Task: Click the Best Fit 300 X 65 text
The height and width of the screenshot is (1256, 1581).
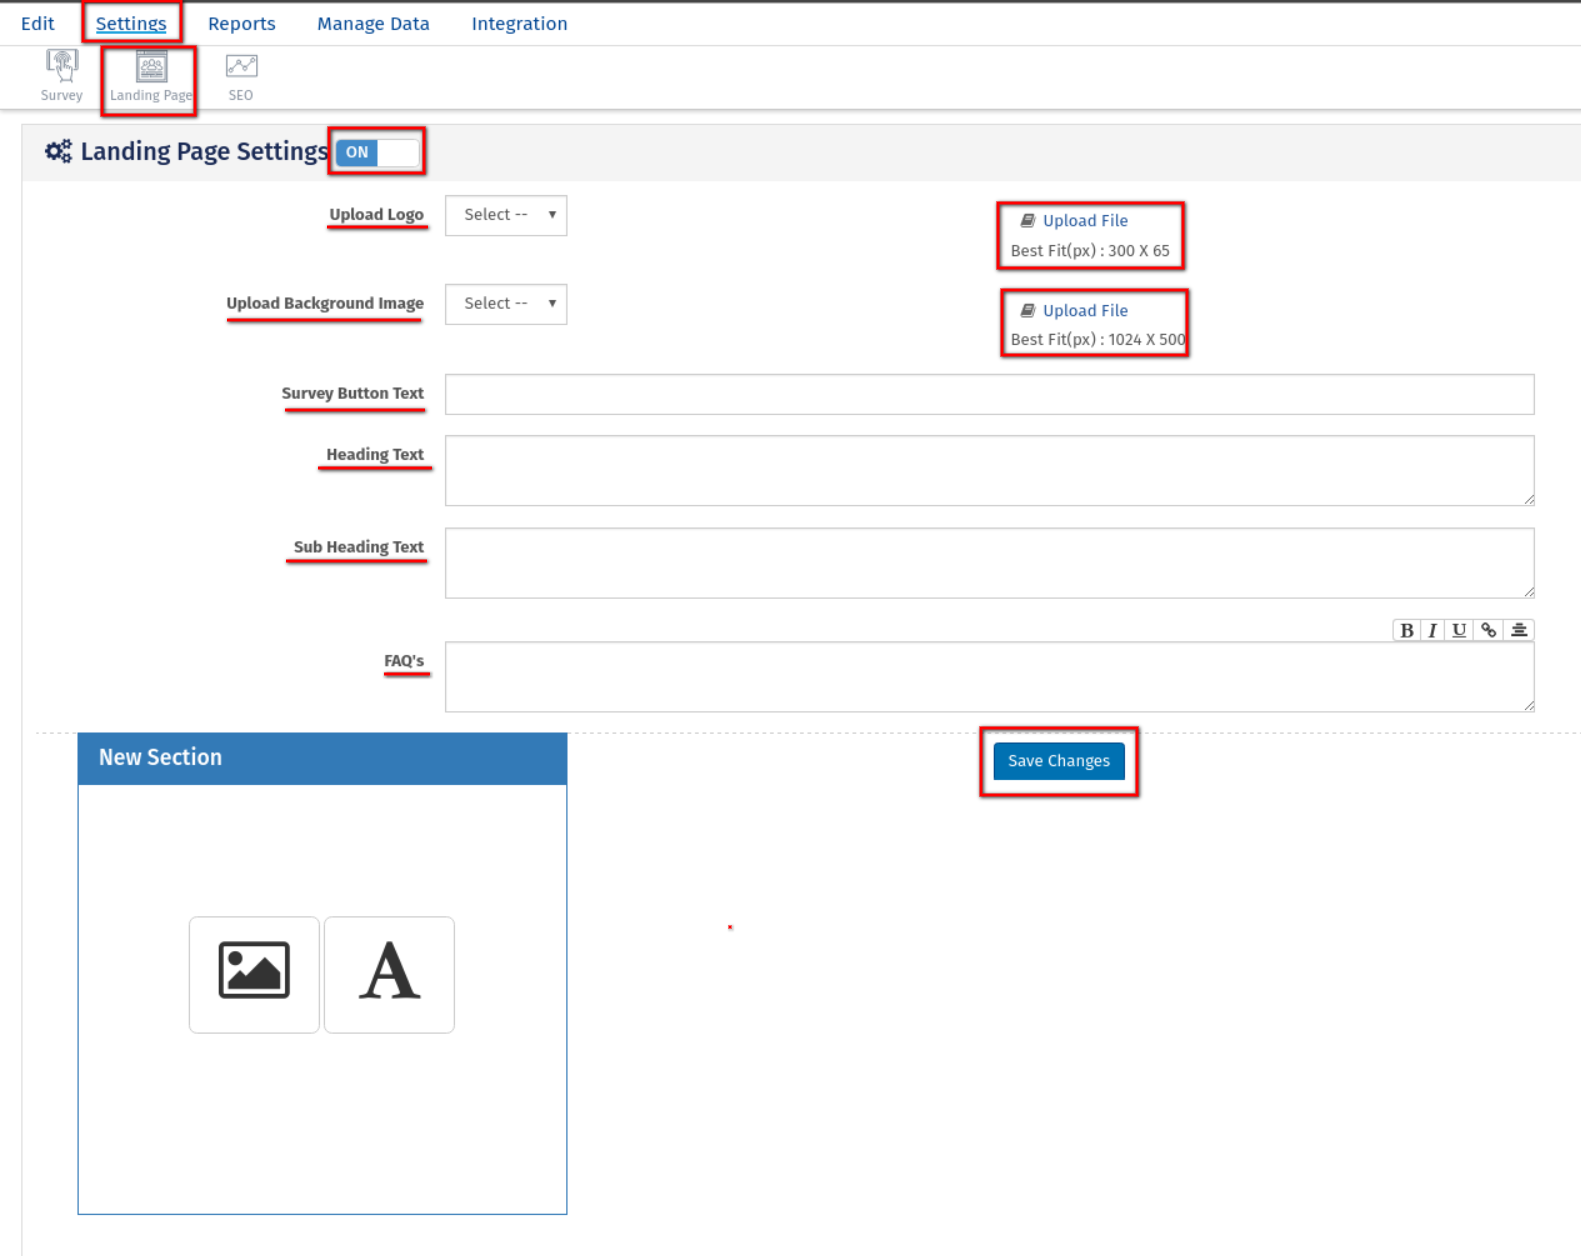Action: click(1090, 251)
